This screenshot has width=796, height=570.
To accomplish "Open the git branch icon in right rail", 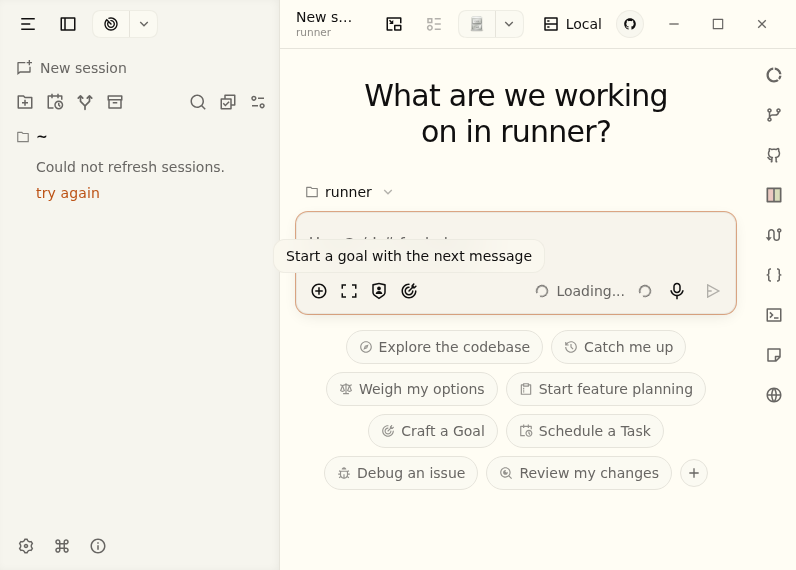I will point(774,115).
